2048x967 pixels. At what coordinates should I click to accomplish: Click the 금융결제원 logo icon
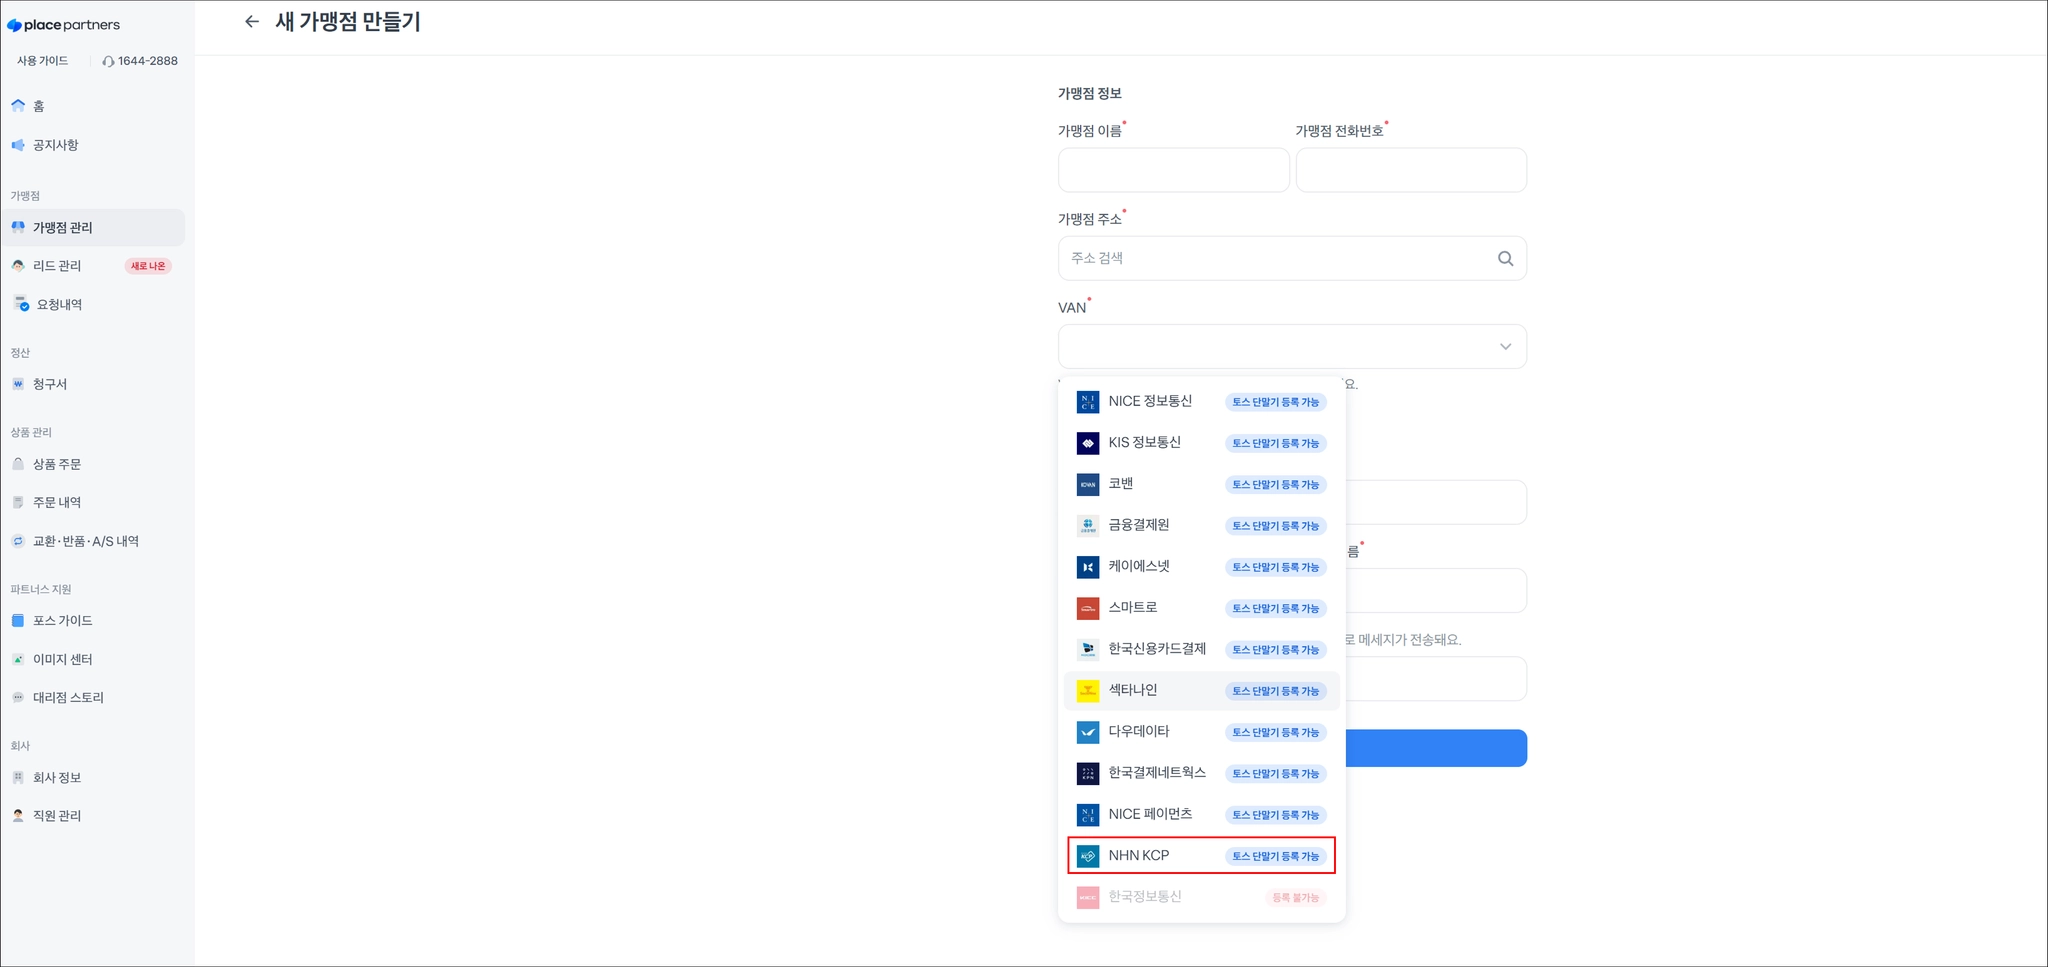tap(1088, 526)
